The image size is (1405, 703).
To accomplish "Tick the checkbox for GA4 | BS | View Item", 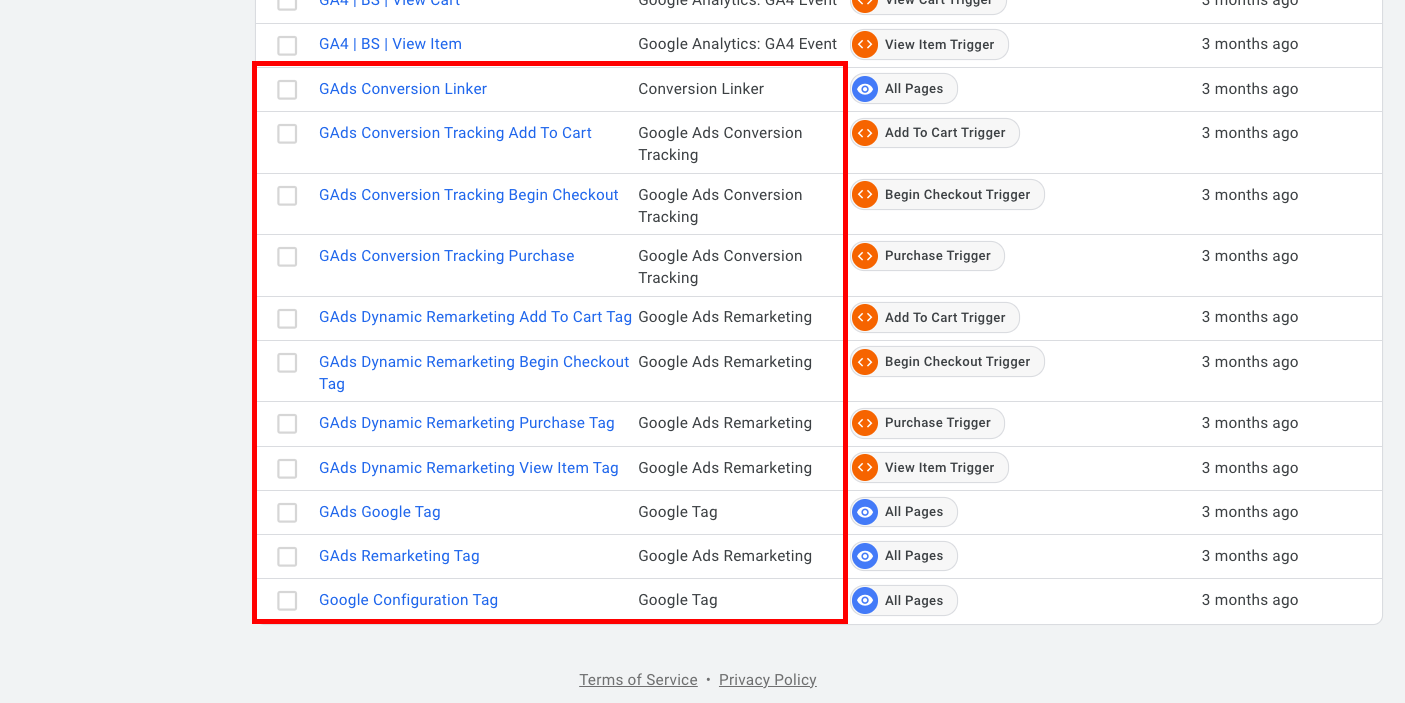I will click(x=287, y=45).
